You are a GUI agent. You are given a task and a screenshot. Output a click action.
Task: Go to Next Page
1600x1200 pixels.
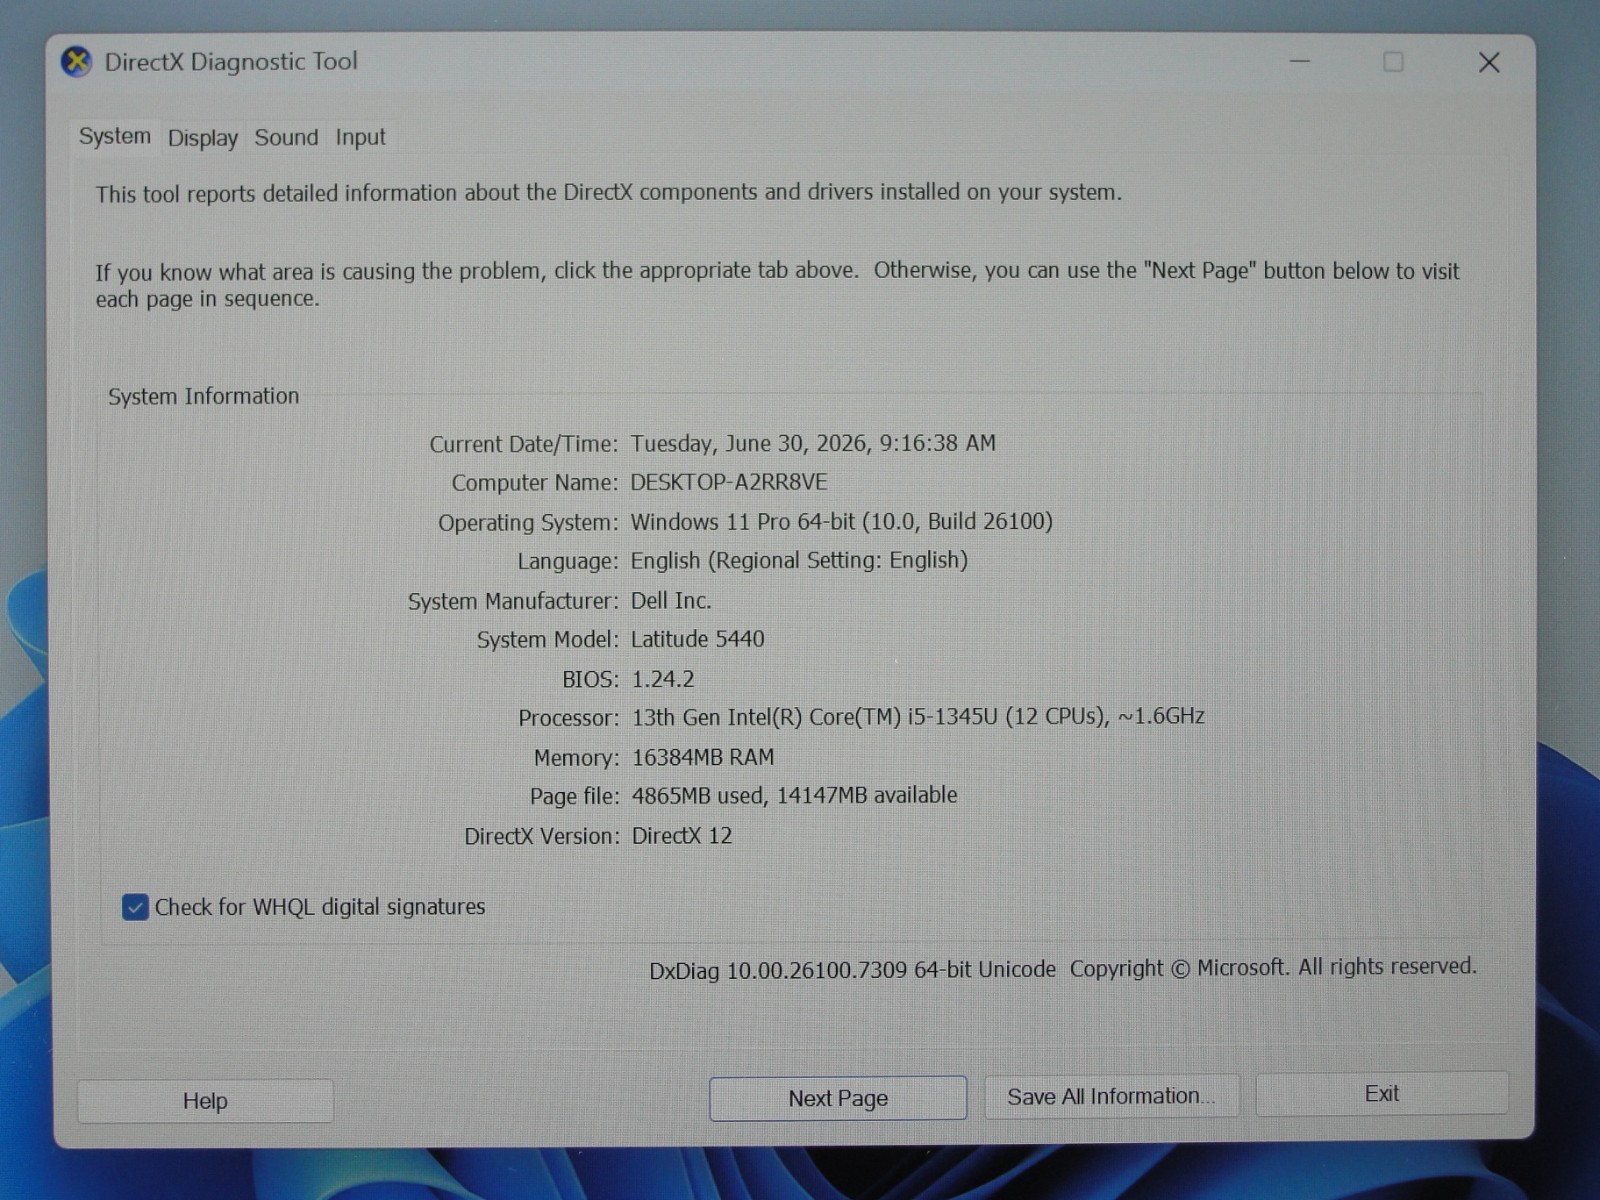coord(838,1098)
